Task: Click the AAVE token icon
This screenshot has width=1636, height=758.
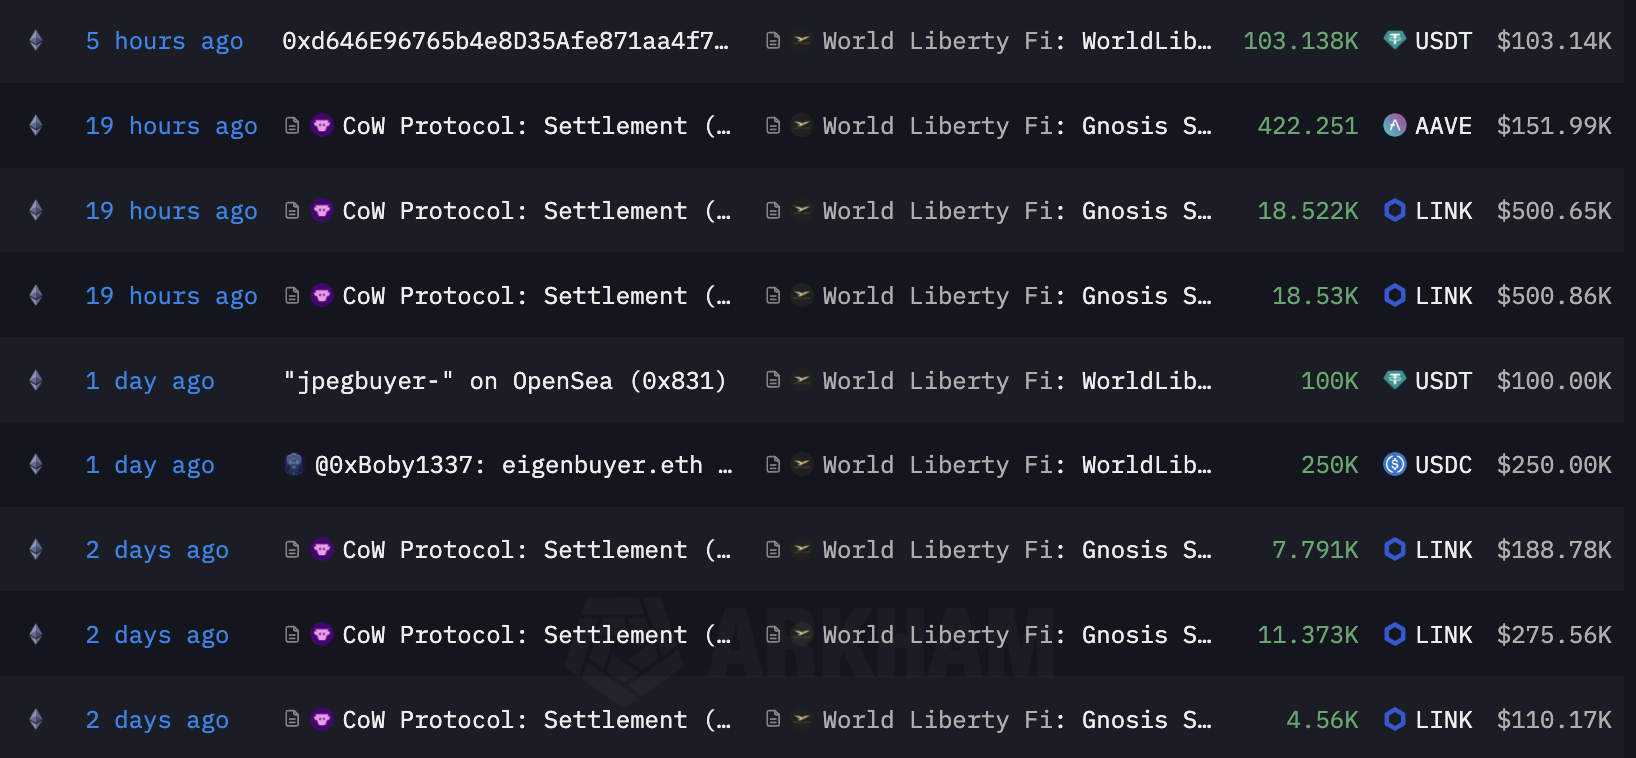Action: coord(1394,126)
